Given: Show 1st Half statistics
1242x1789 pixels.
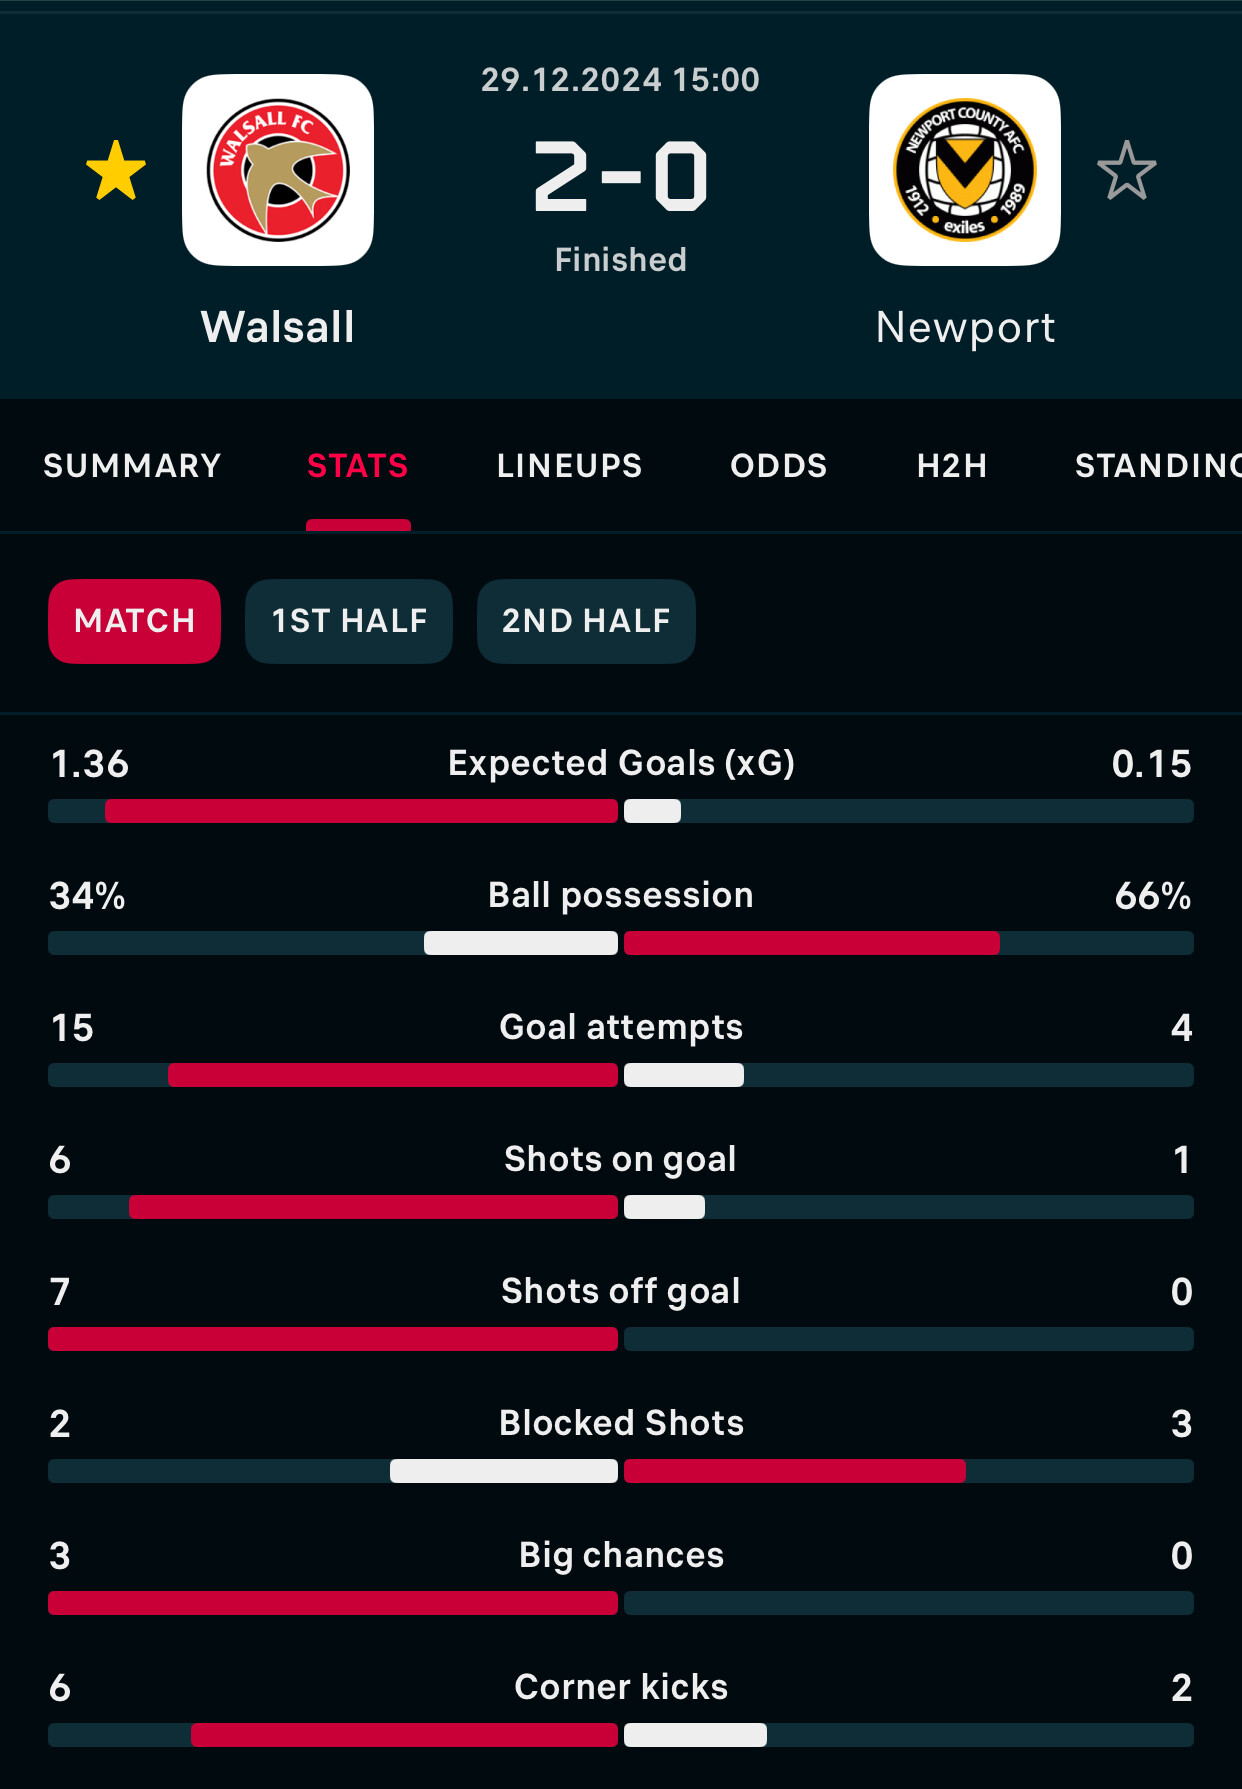Looking at the screenshot, I should tap(349, 621).
